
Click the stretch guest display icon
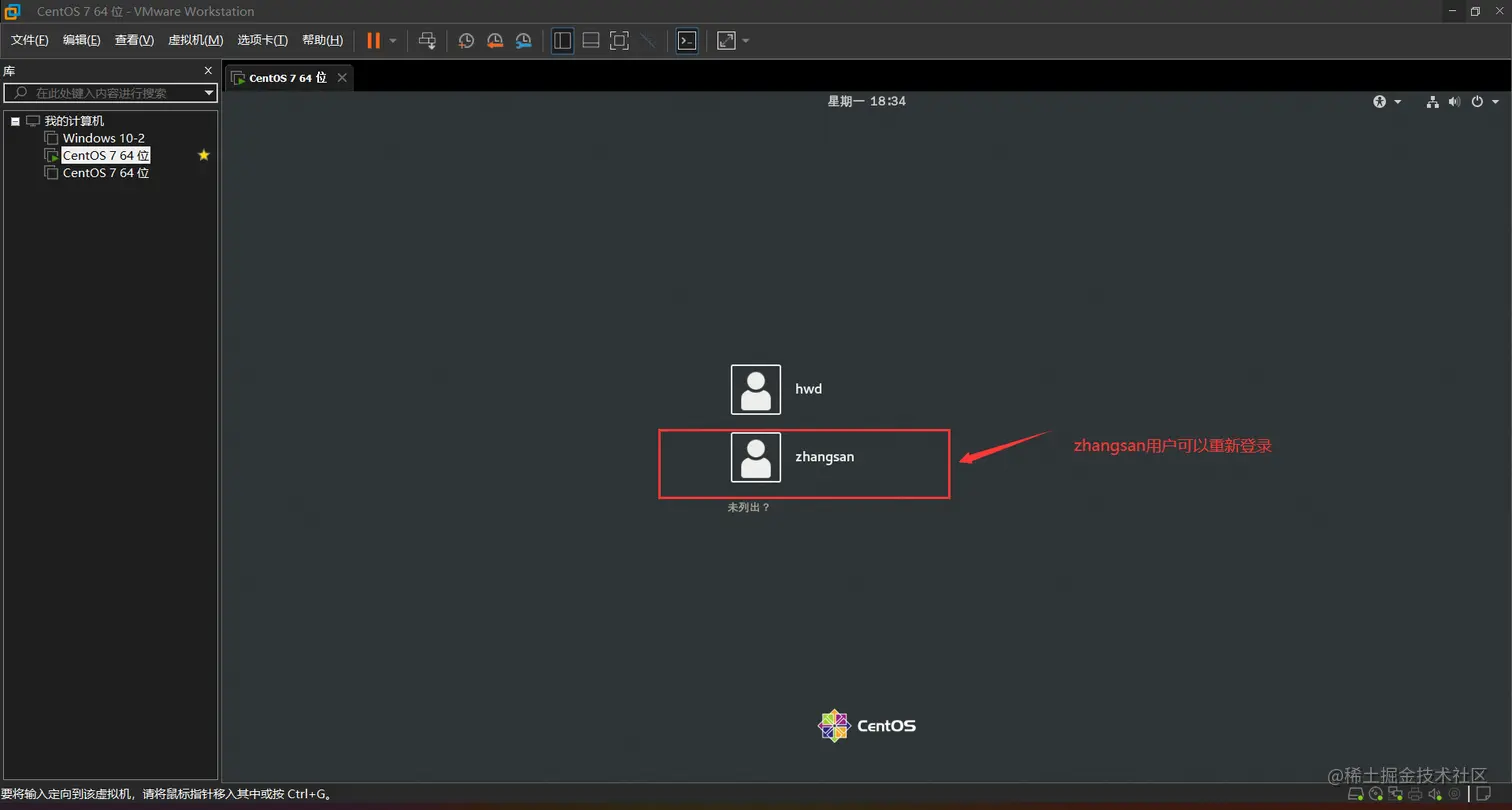point(727,40)
